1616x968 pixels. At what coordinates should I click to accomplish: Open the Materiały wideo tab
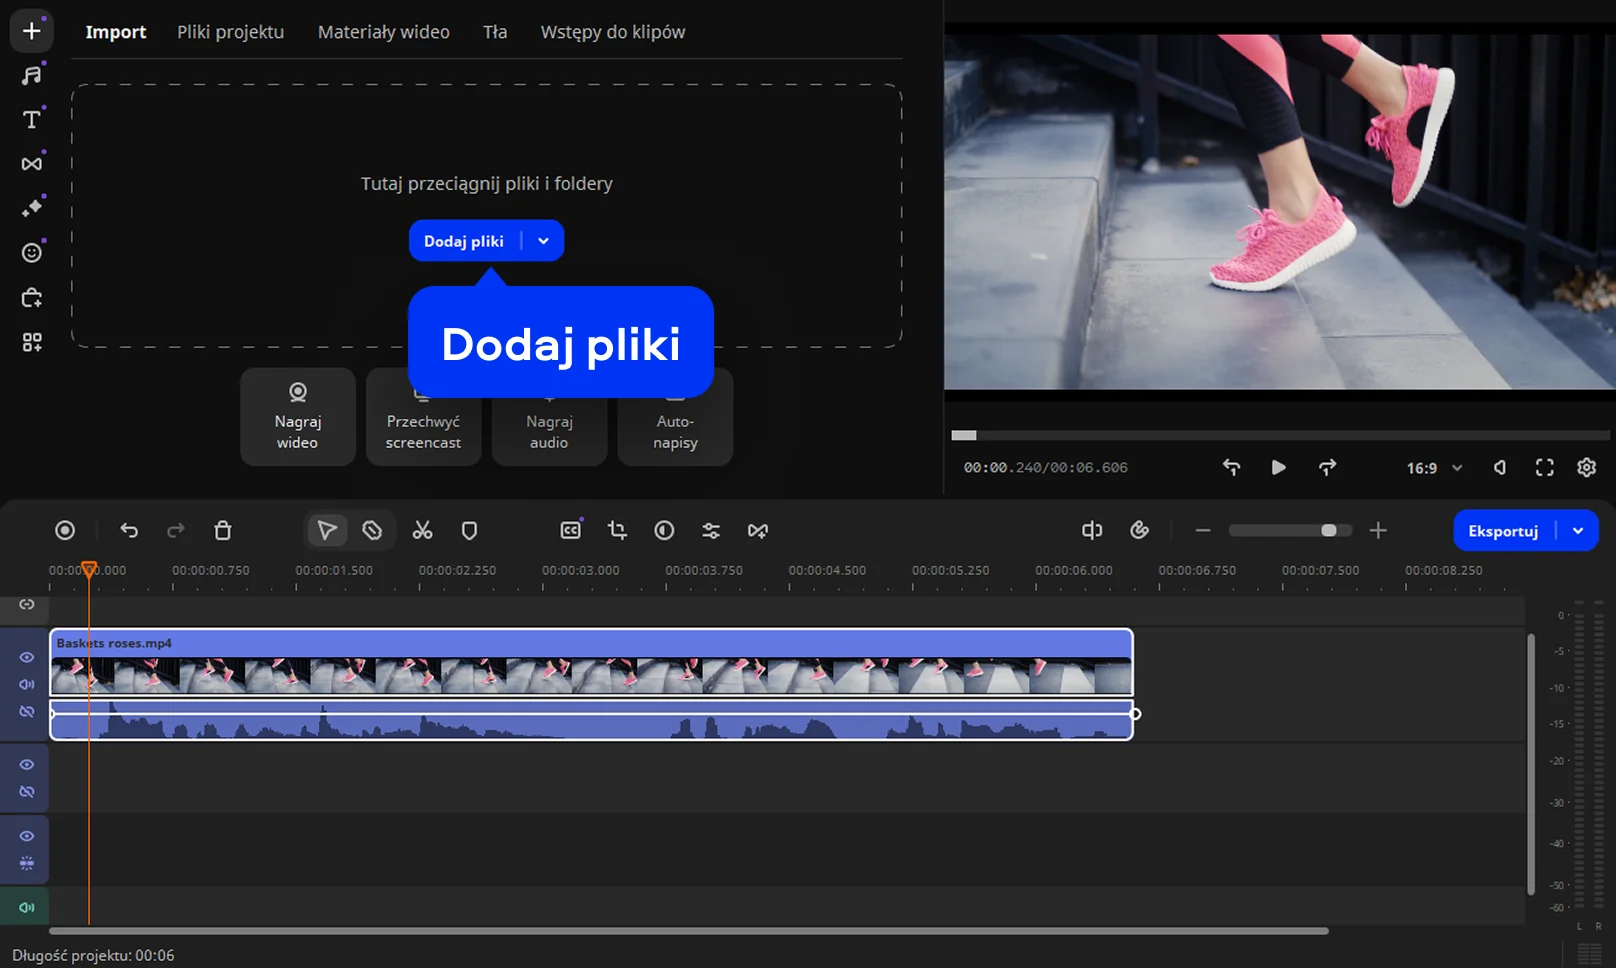(383, 32)
